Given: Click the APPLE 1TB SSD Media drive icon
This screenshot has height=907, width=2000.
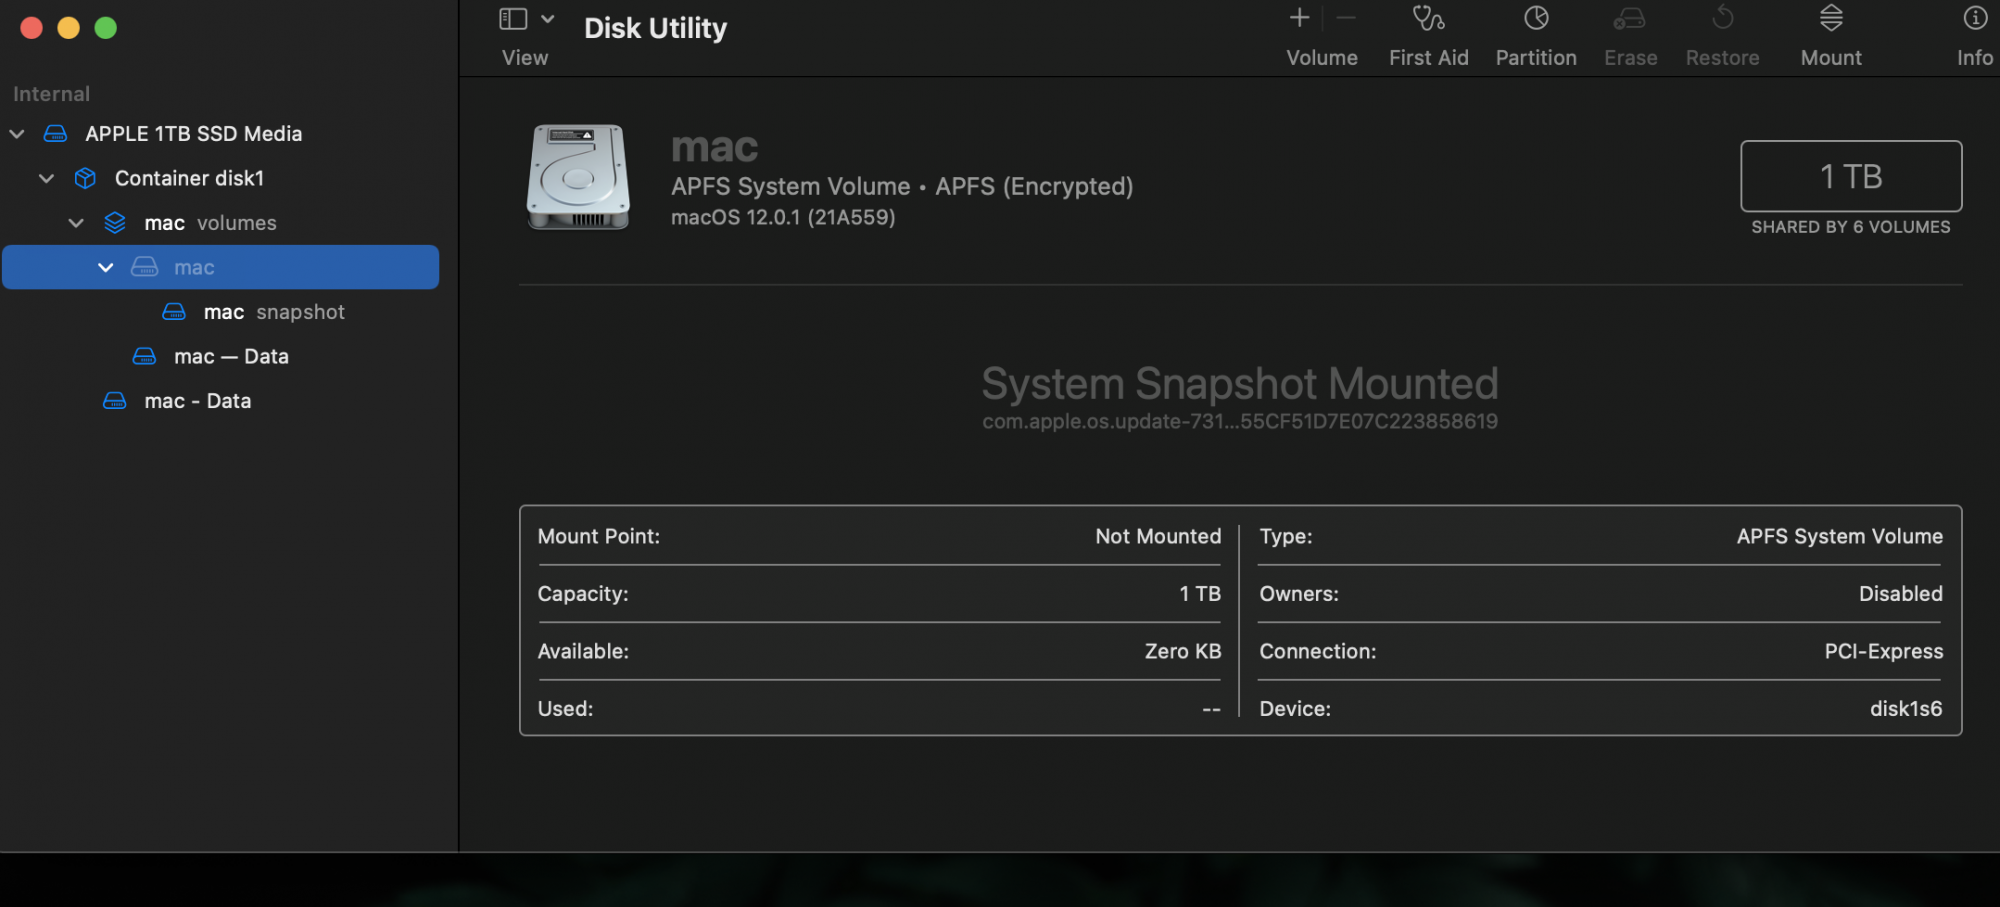Looking at the screenshot, I should (56, 134).
